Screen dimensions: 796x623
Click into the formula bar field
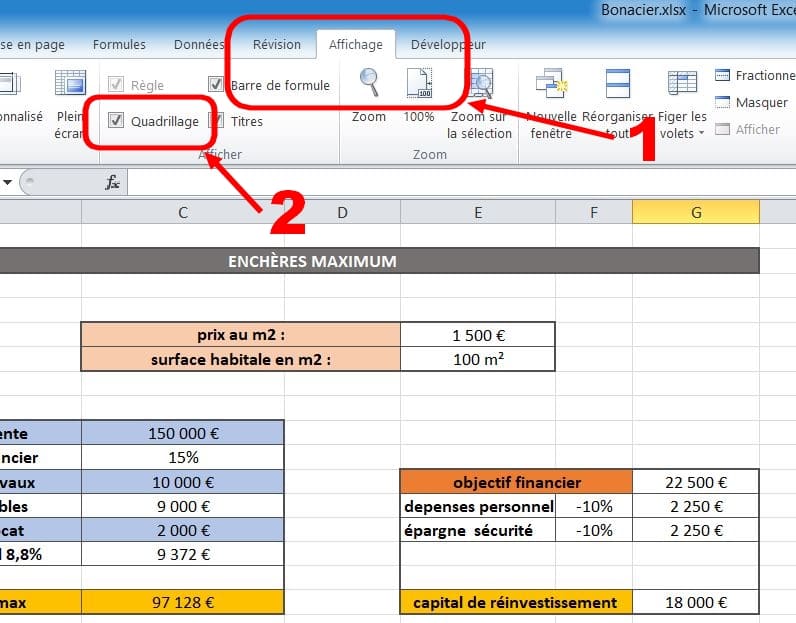coord(461,182)
